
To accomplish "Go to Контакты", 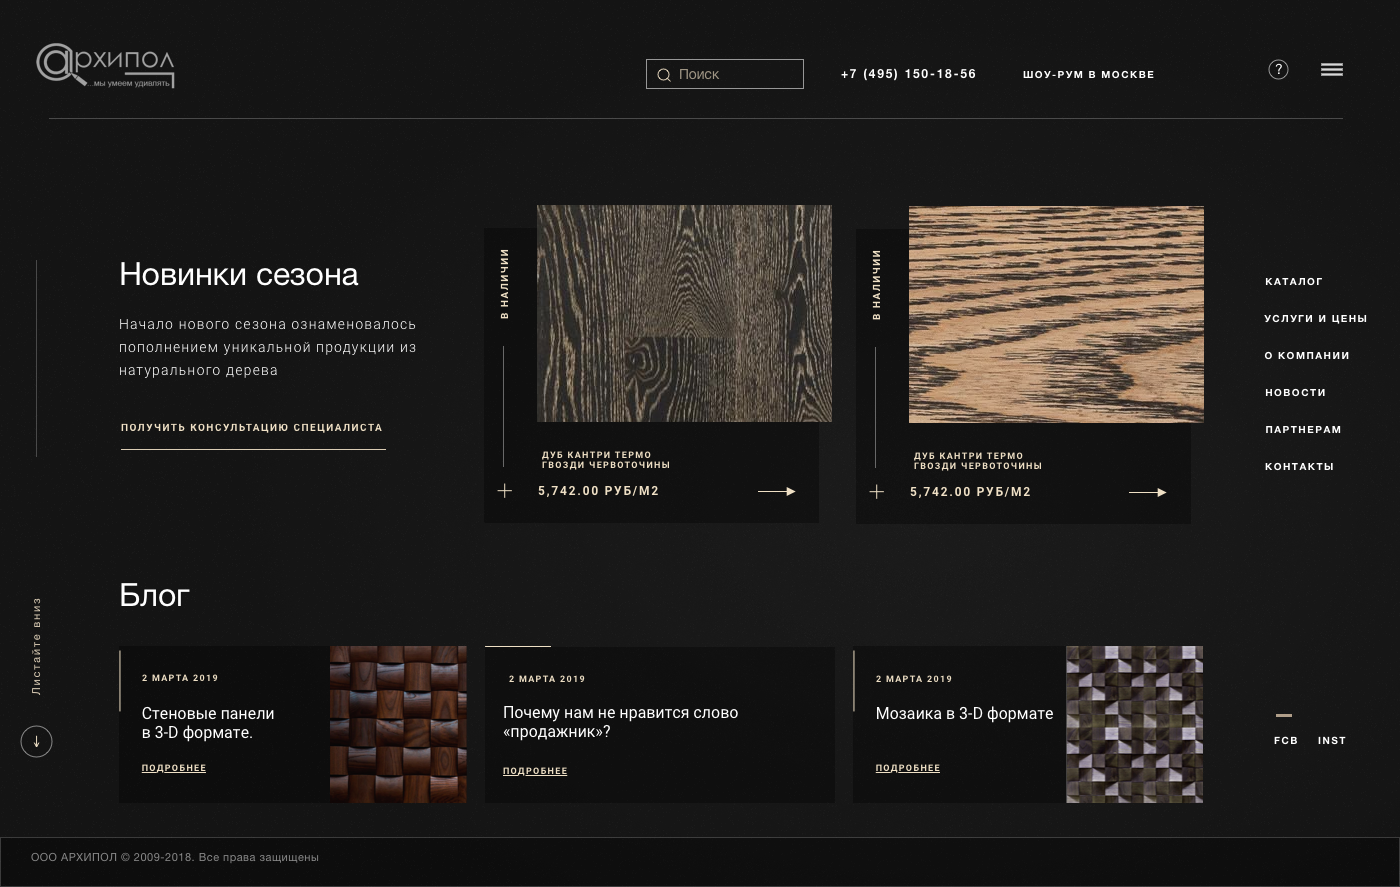I will (1299, 467).
